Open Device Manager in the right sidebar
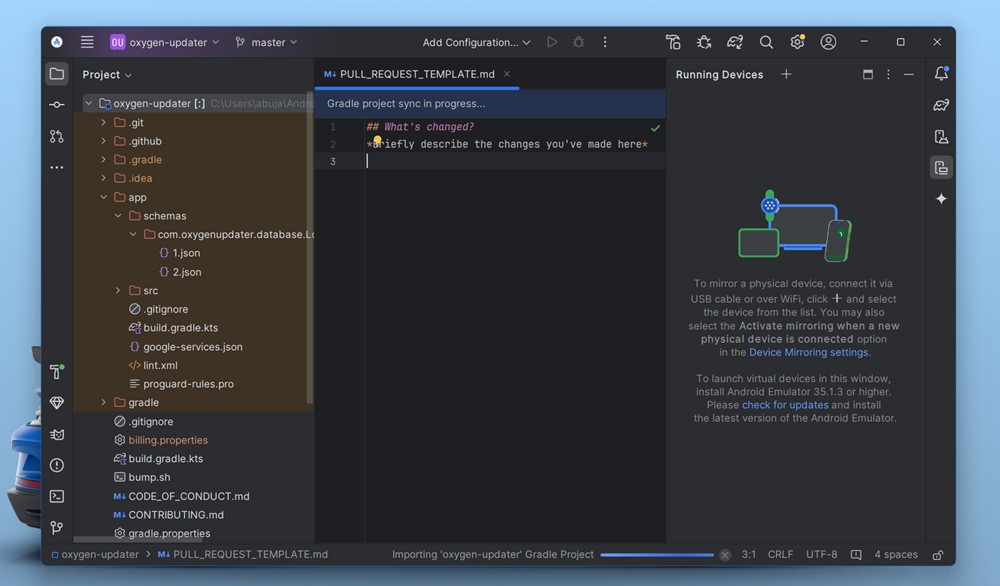Viewport: 1000px width, 586px height. [x=940, y=135]
